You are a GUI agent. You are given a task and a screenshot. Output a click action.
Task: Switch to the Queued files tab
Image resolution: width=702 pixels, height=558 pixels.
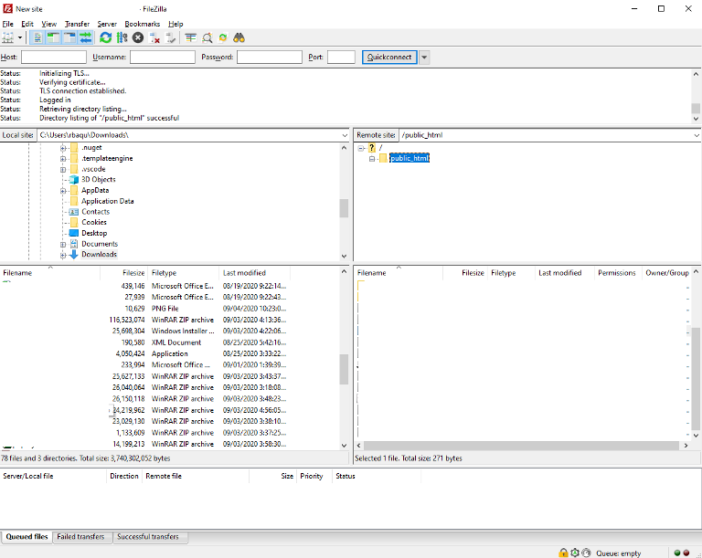pos(27,537)
